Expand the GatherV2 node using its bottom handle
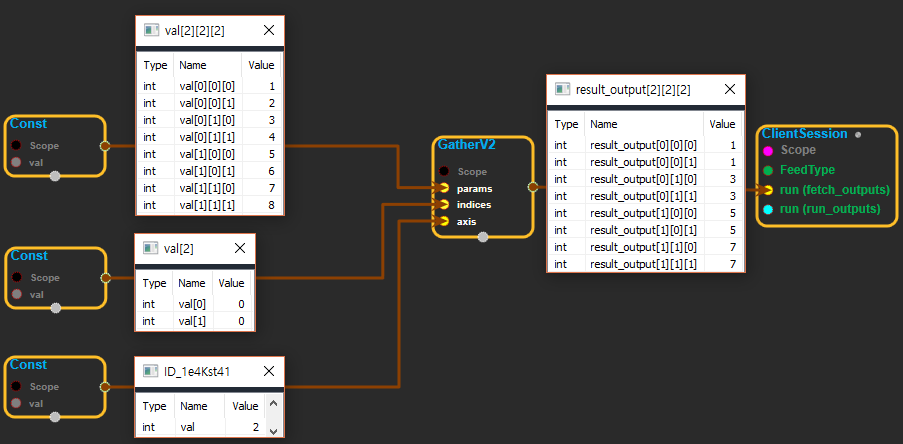Screen dimensions: 903x444 (483, 237)
